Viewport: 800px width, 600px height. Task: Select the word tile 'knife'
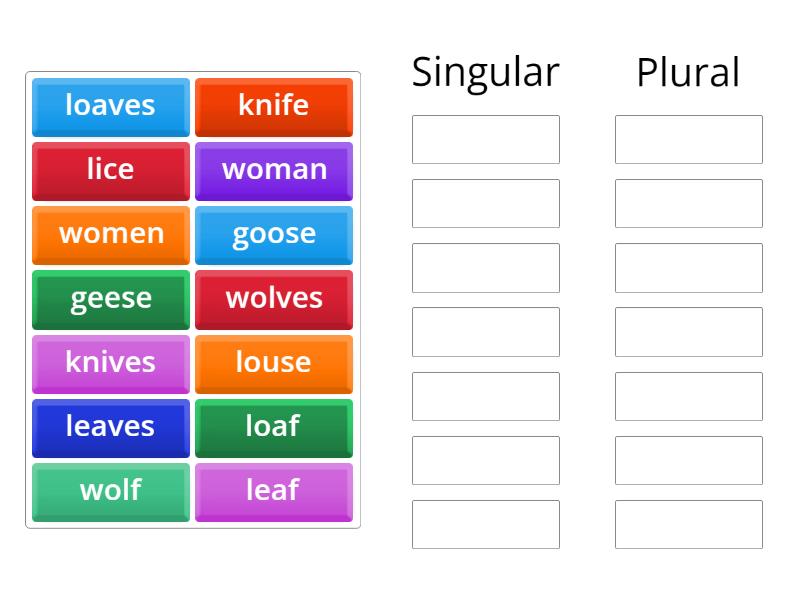coord(274,106)
